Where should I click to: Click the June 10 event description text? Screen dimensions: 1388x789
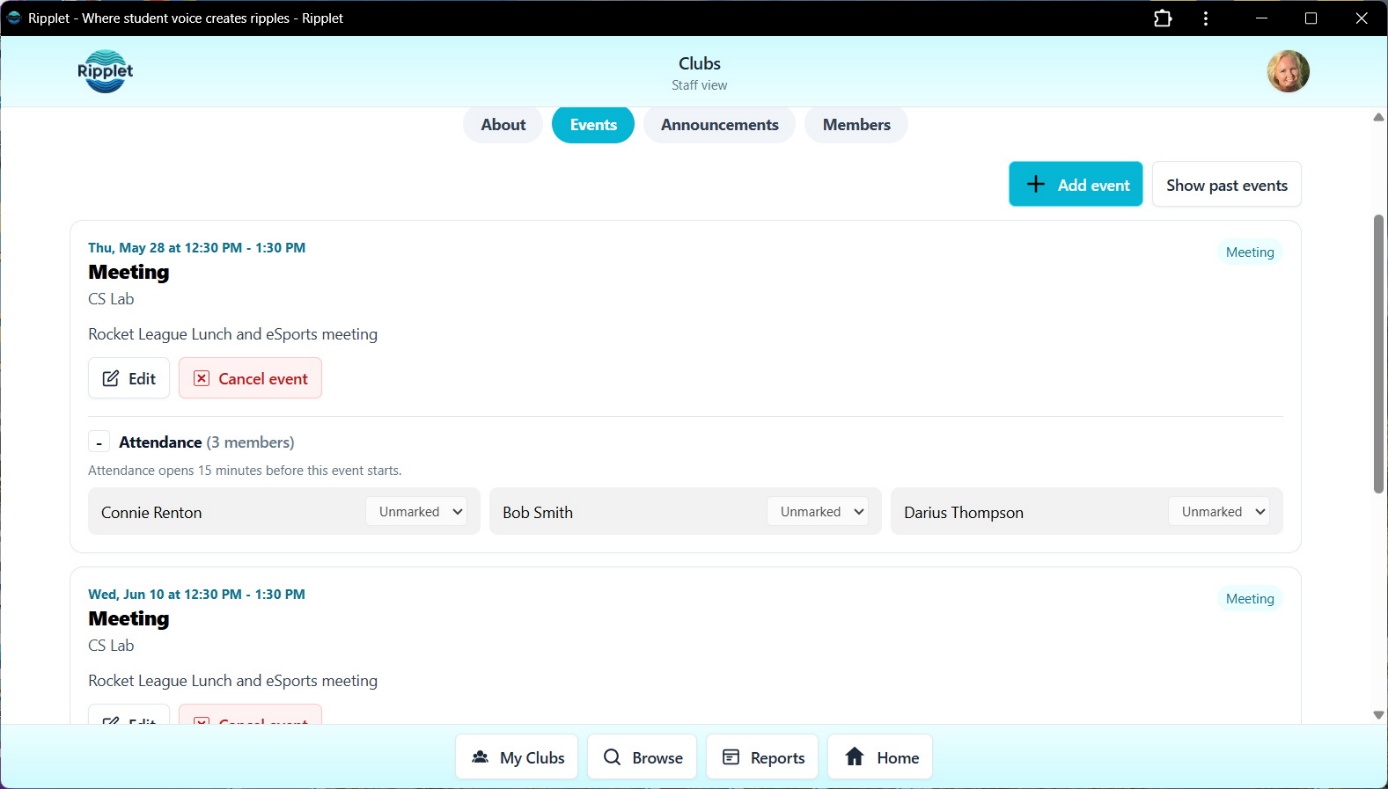pos(233,681)
